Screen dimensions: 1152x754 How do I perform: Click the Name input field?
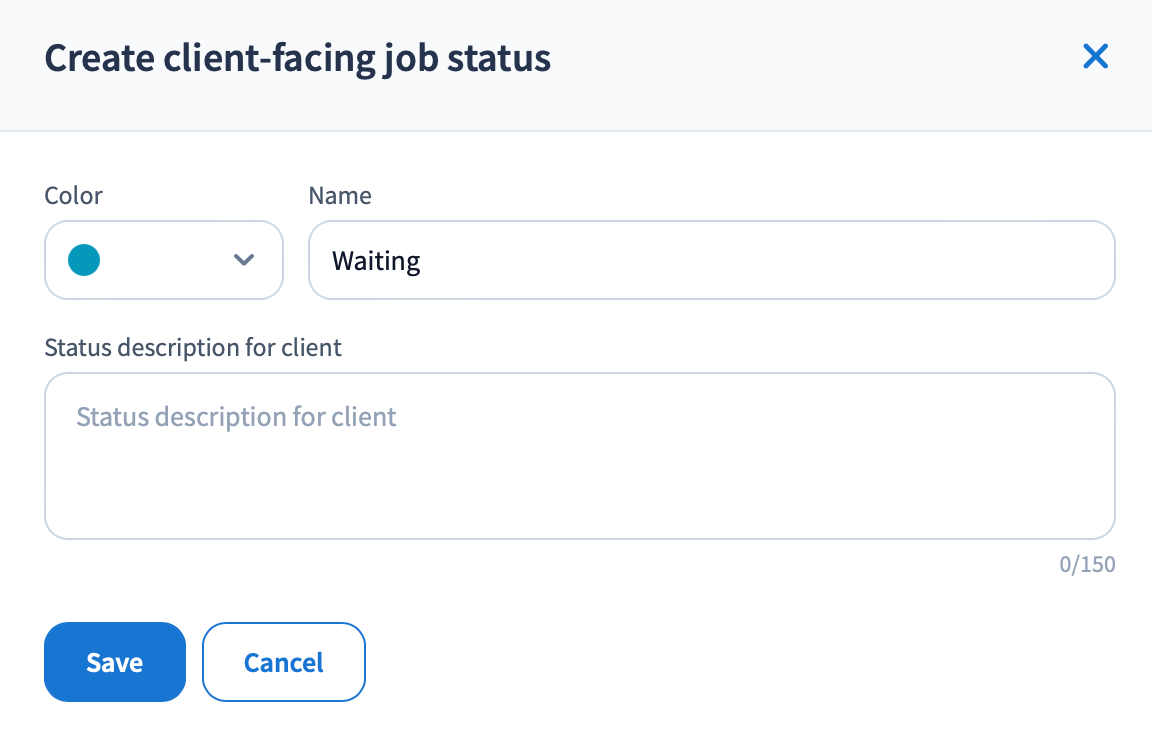[711, 260]
